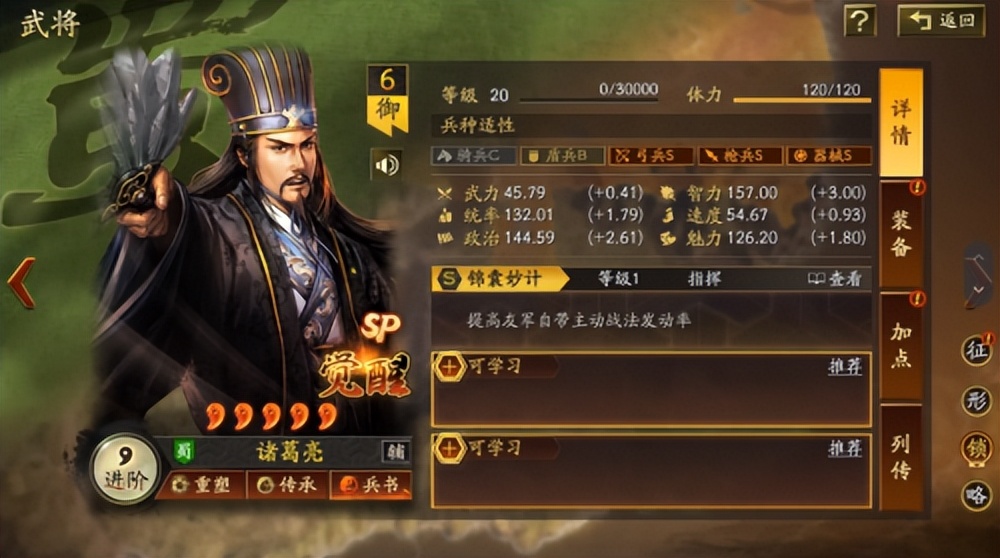Screen dimensions: 1000x558
Task: Go to previous general with left arrow
Action: 21,283
